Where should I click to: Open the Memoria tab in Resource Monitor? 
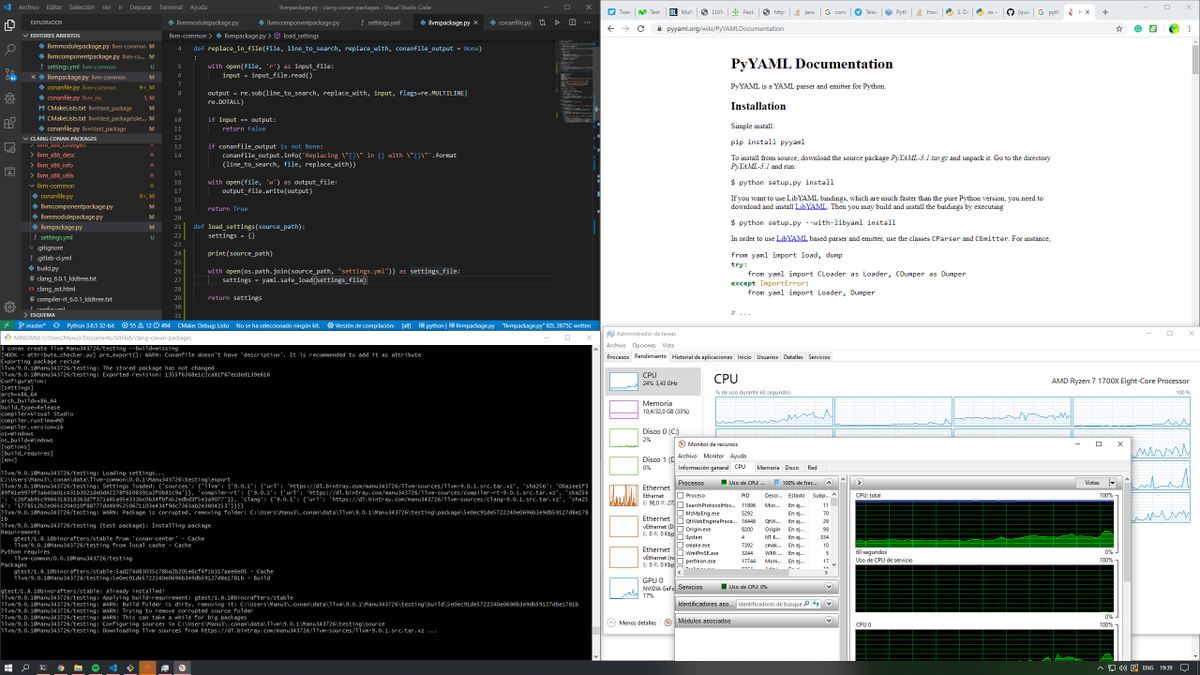tap(768, 467)
